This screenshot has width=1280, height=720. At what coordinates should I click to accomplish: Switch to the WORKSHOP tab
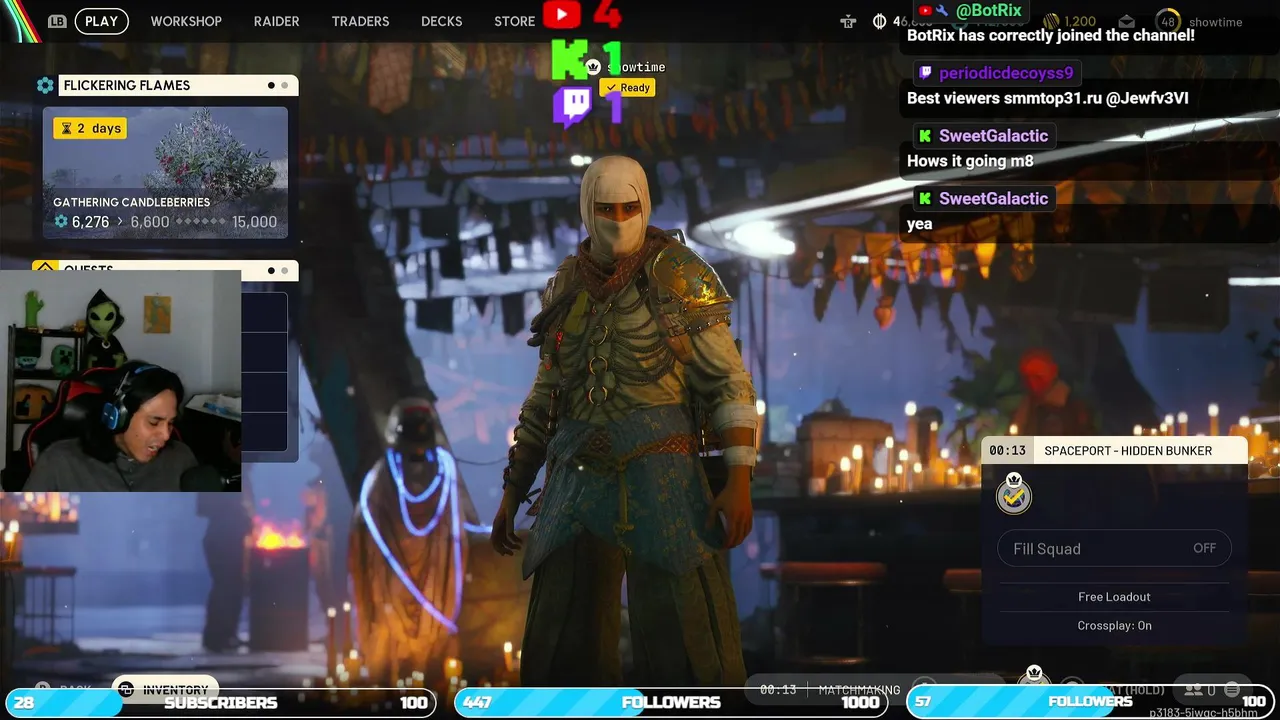[186, 21]
